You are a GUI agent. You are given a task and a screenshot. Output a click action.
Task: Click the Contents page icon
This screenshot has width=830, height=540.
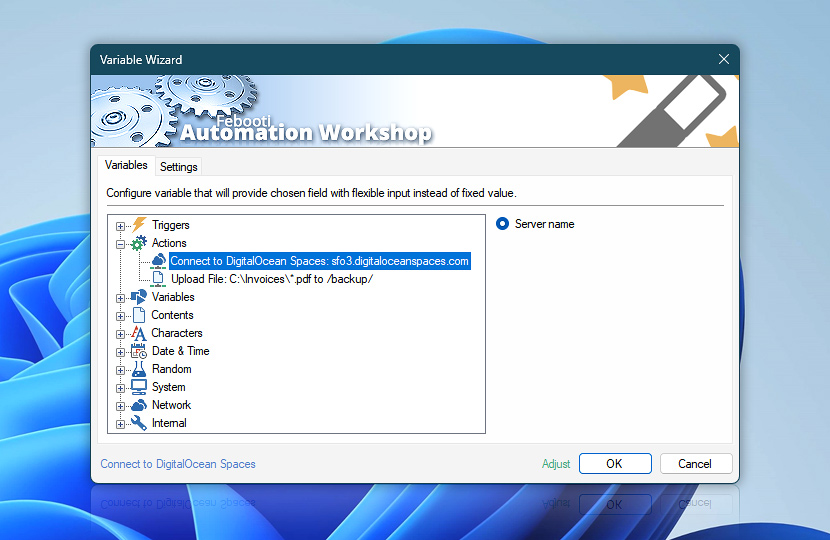pos(139,315)
